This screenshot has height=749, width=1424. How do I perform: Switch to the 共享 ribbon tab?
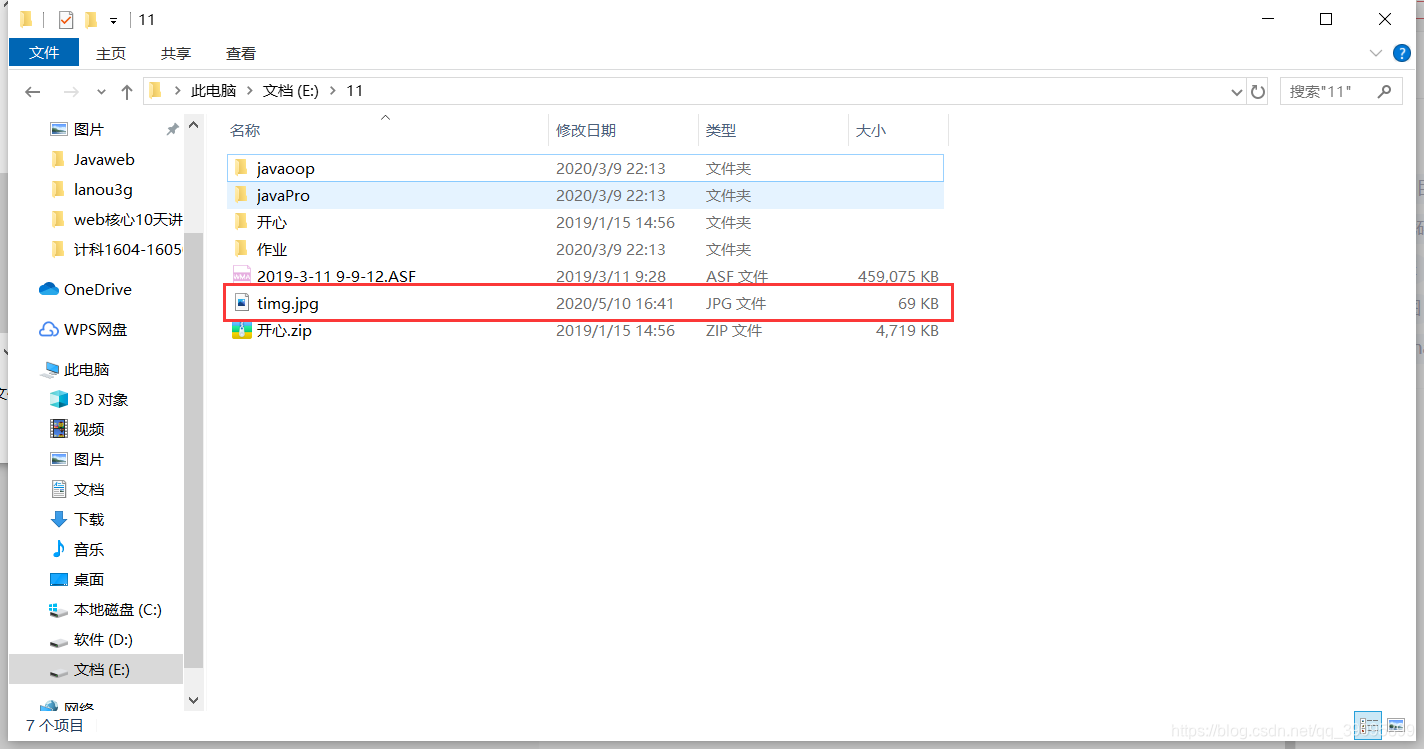point(176,53)
